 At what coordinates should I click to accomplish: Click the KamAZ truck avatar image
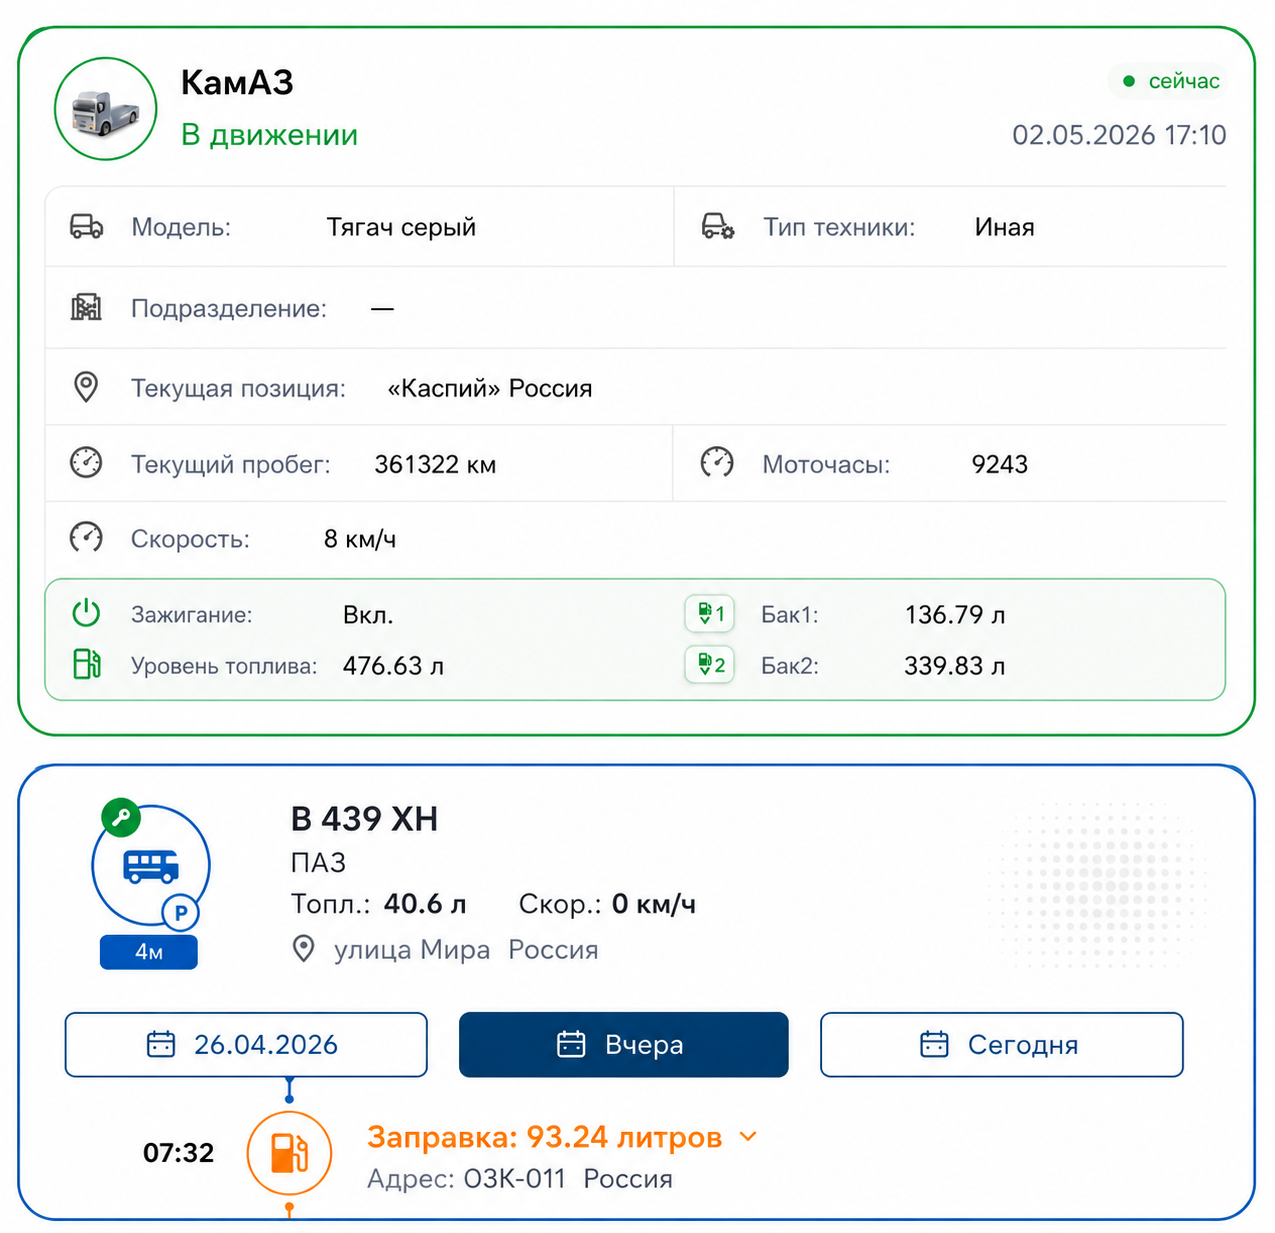tap(105, 109)
